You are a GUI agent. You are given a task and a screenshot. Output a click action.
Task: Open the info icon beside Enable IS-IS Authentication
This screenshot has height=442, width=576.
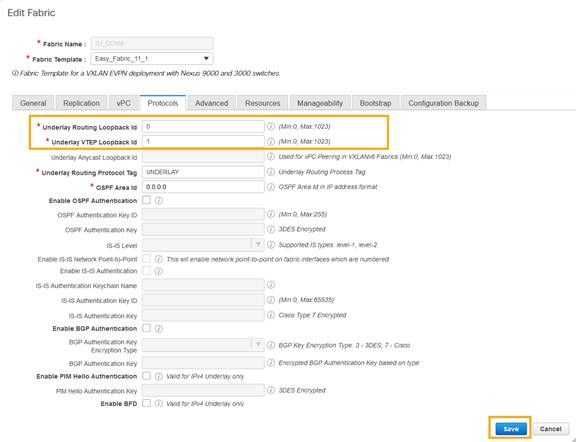[x=159, y=271]
